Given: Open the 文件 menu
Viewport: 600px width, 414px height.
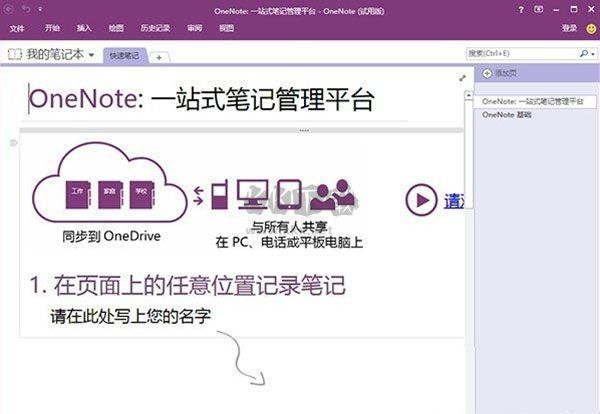Looking at the screenshot, I should 16,28.
